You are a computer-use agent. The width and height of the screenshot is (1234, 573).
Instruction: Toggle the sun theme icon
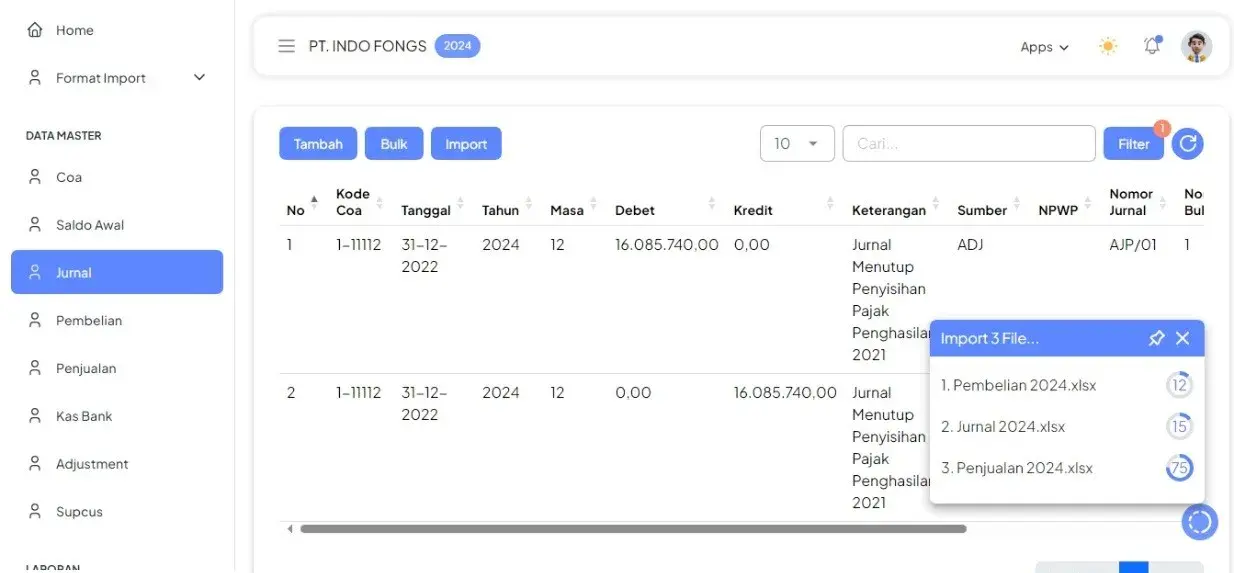[x=1108, y=46]
